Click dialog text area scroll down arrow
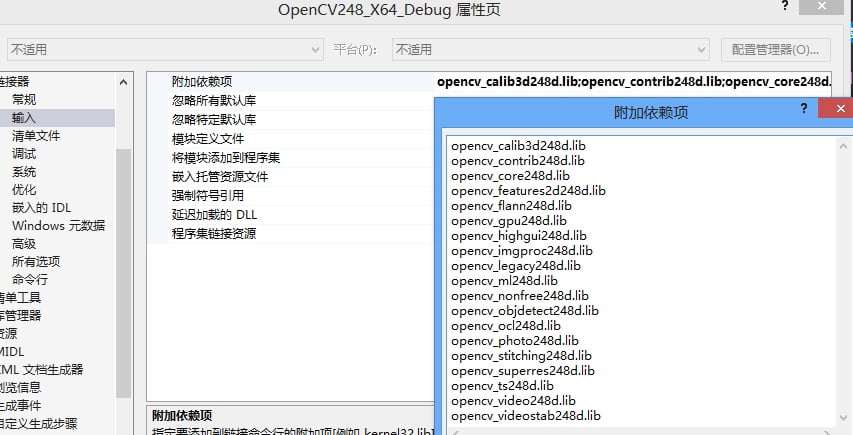 click(x=843, y=418)
